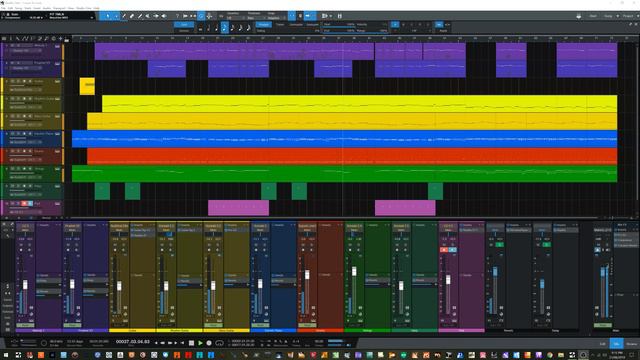Click the green Play button

[200, 343]
